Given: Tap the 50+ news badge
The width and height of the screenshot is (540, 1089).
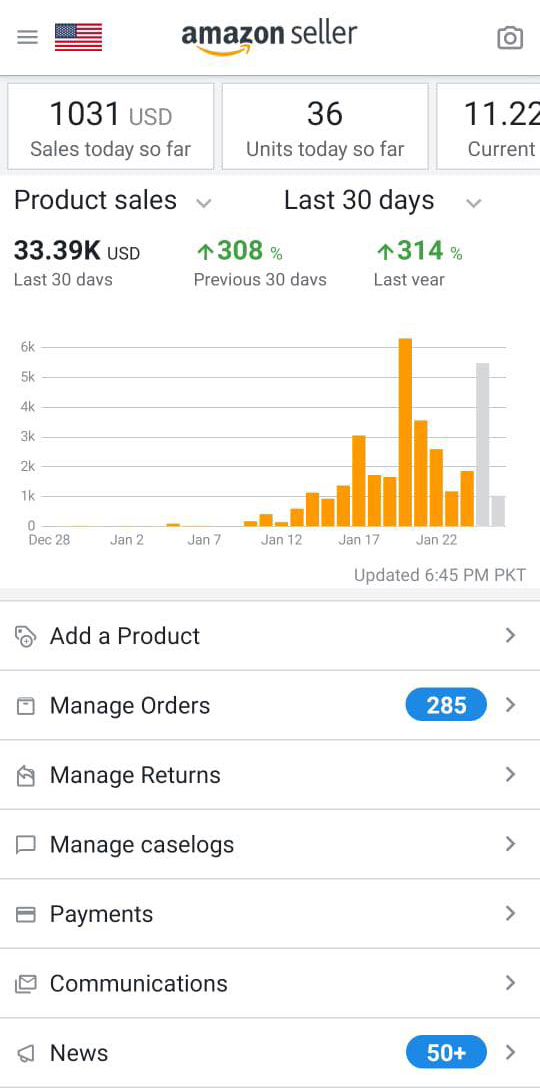Looking at the screenshot, I should tap(446, 1053).
